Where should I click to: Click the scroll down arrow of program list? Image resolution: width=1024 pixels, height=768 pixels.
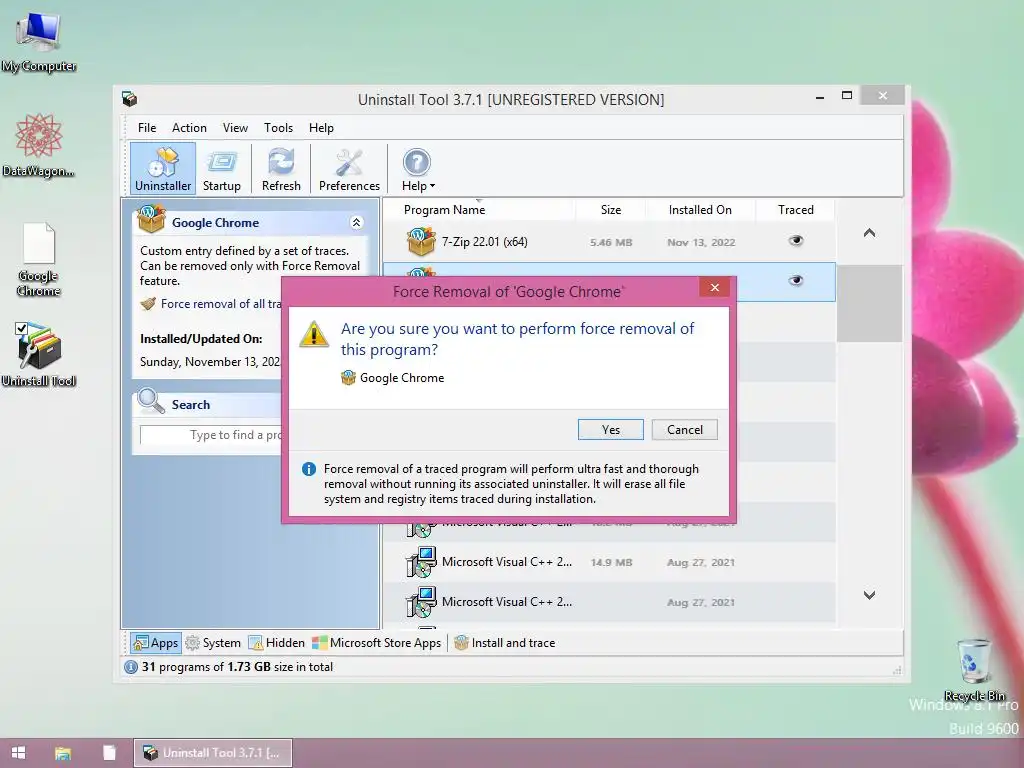pos(869,595)
